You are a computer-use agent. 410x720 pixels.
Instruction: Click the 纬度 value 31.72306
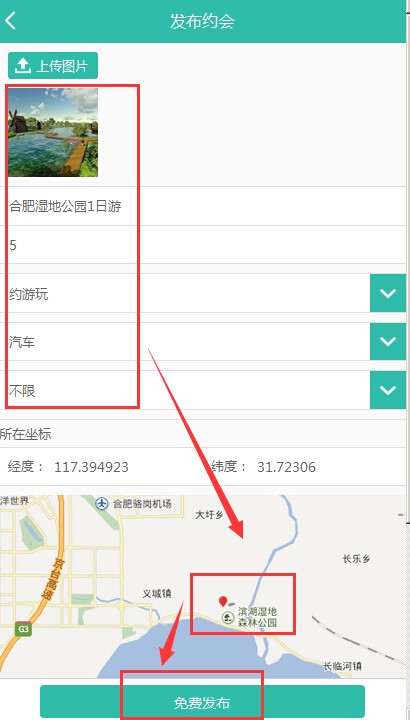click(286, 467)
